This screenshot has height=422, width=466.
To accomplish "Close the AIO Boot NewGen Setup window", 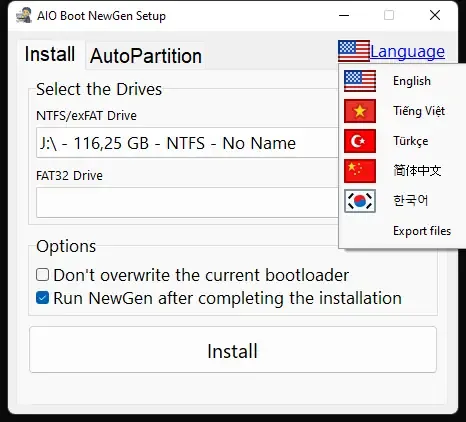I will [x=435, y=15].
